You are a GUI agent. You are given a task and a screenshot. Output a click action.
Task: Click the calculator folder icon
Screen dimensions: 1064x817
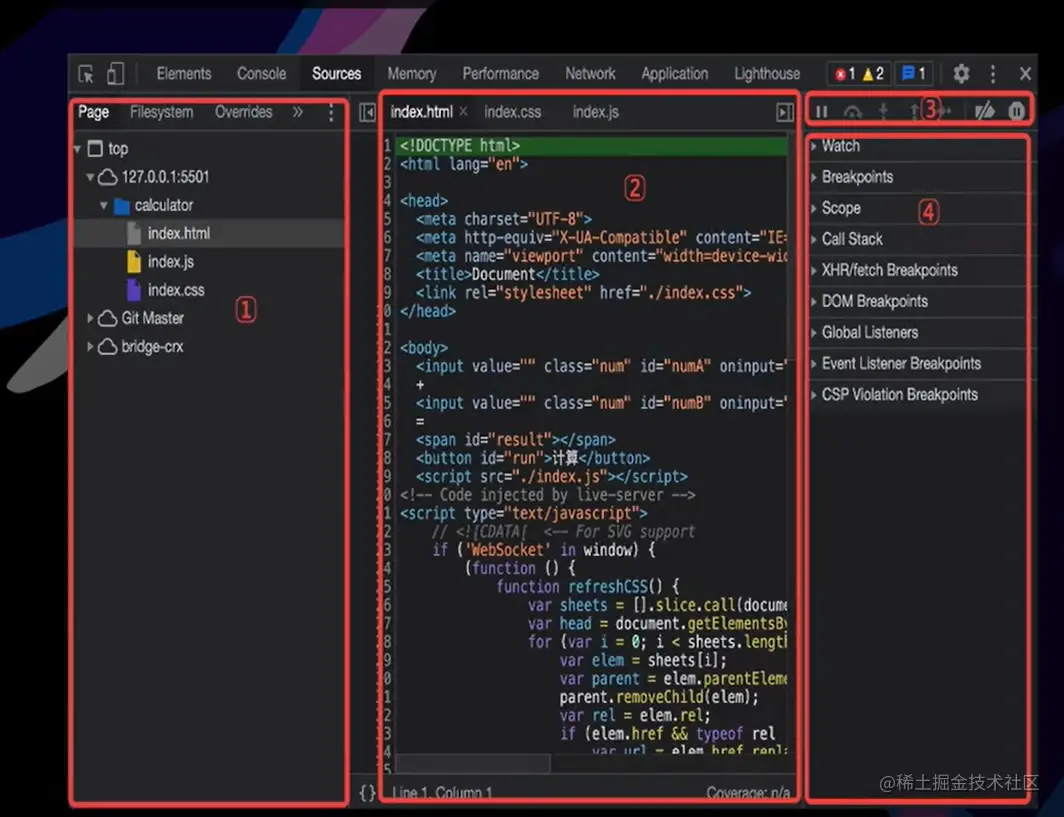pyautogui.click(x=122, y=206)
